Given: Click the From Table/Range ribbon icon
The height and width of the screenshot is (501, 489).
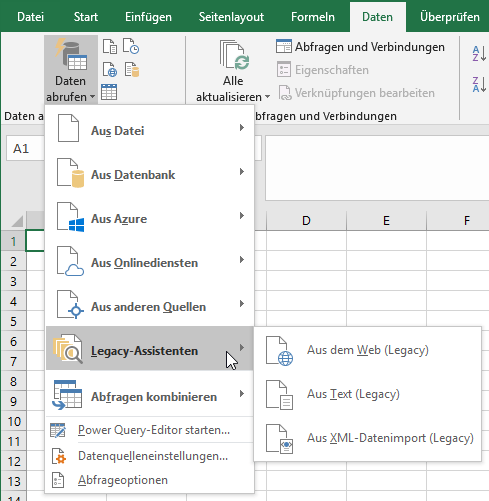Looking at the screenshot, I should coord(109,92).
